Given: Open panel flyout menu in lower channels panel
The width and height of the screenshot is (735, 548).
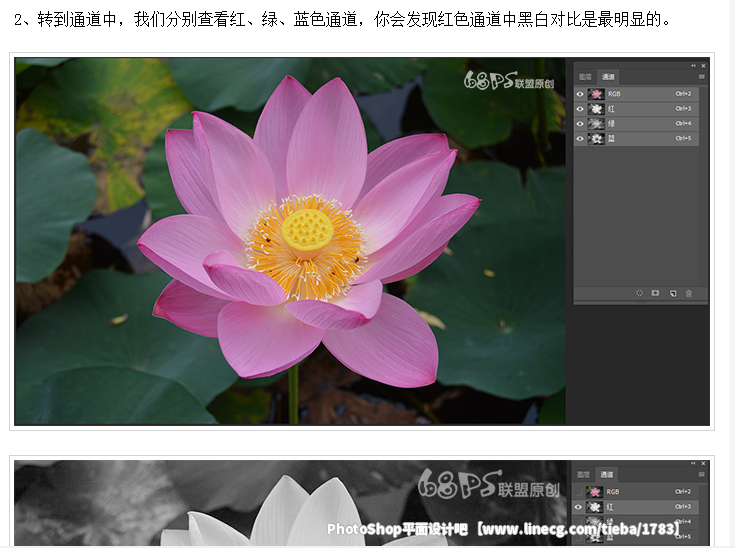Looking at the screenshot, I should pos(702,474).
